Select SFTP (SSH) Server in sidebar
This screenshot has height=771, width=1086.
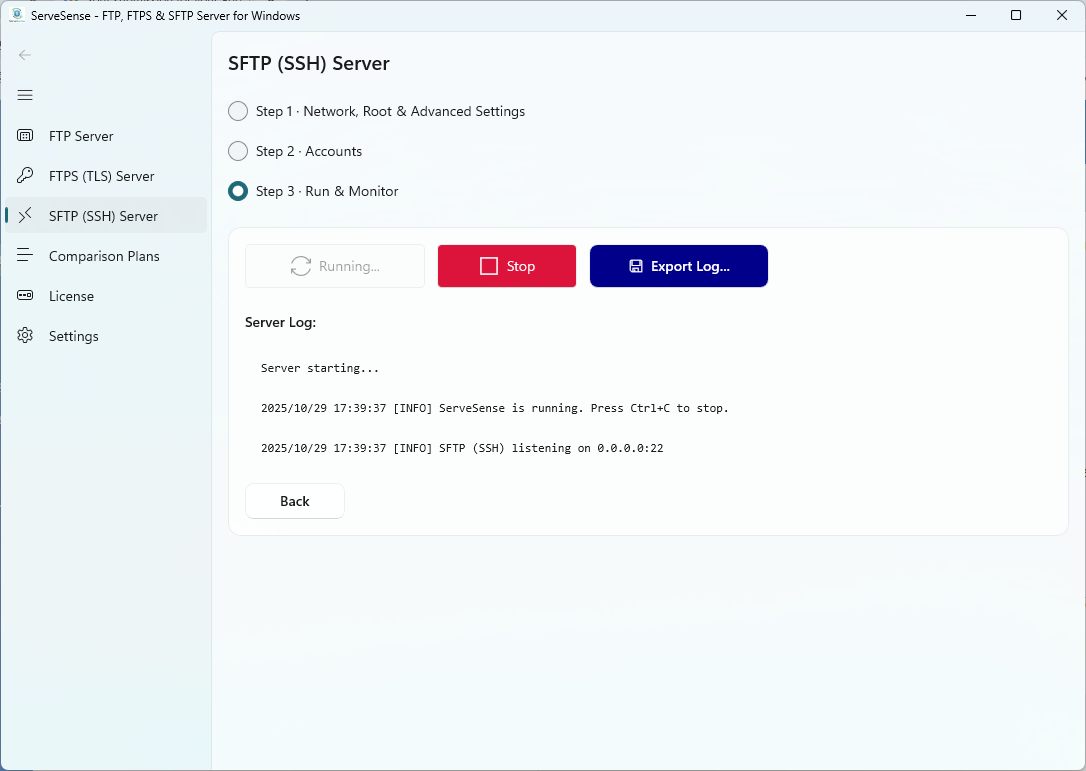[106, 215]
